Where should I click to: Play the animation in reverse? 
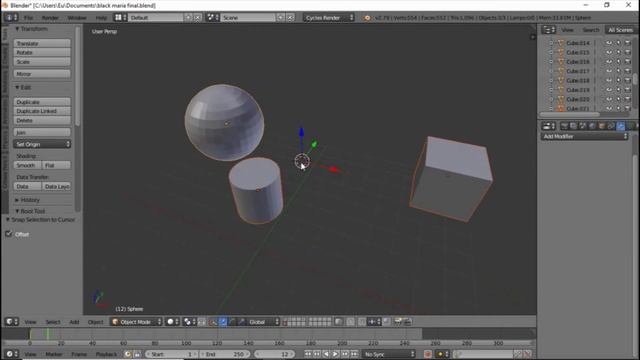coord(326,354)
